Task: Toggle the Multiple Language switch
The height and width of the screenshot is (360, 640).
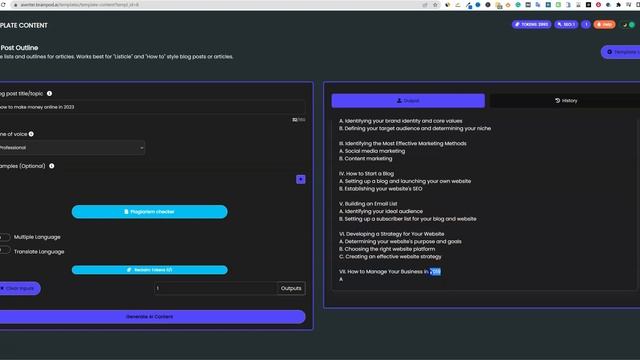Action: click(5, 237)
